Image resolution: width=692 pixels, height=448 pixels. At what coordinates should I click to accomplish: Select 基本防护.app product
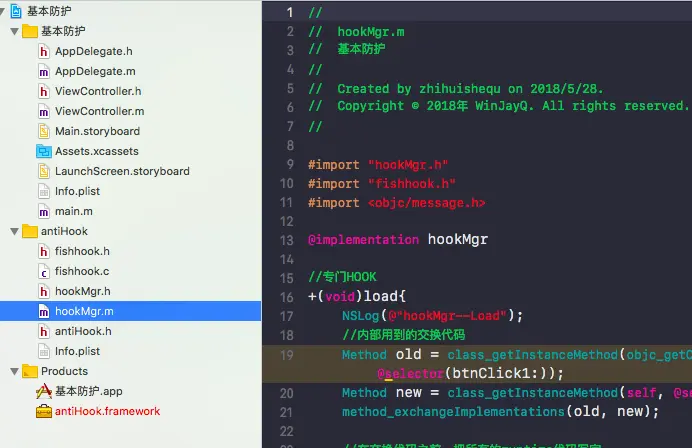coord(89,392)
